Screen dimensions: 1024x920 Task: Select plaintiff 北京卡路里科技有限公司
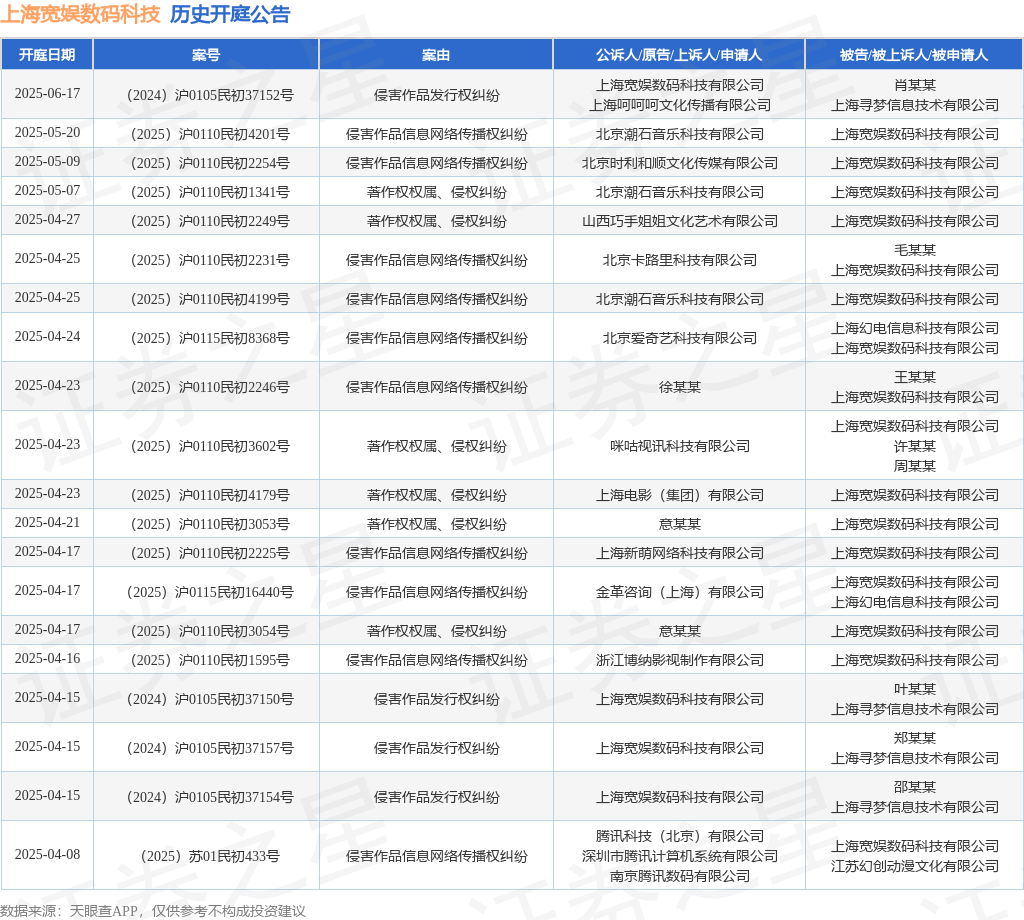tap(680, 260)
